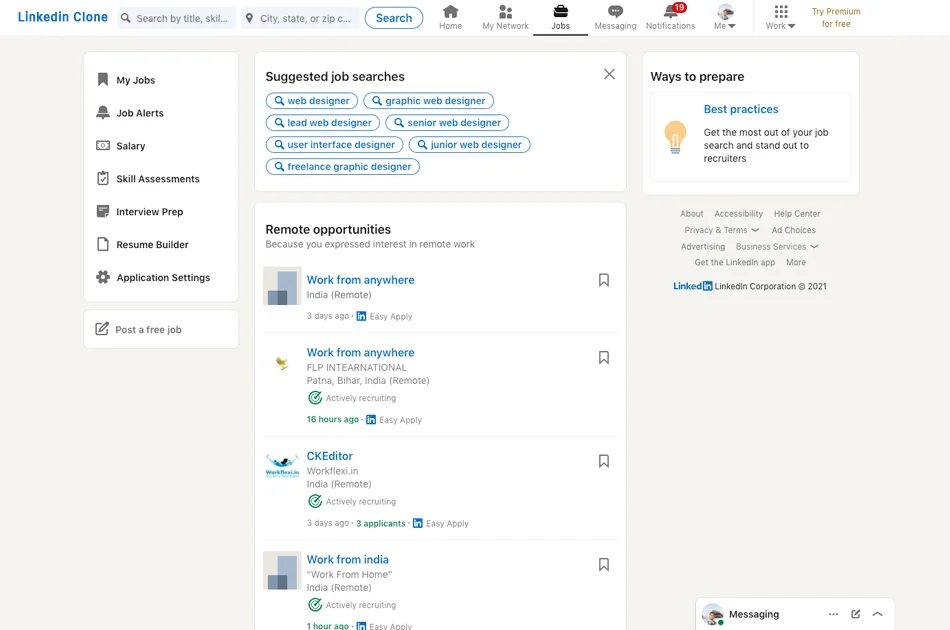Toggle bookmark on Work from india job
950x630 pixels.
603,565
